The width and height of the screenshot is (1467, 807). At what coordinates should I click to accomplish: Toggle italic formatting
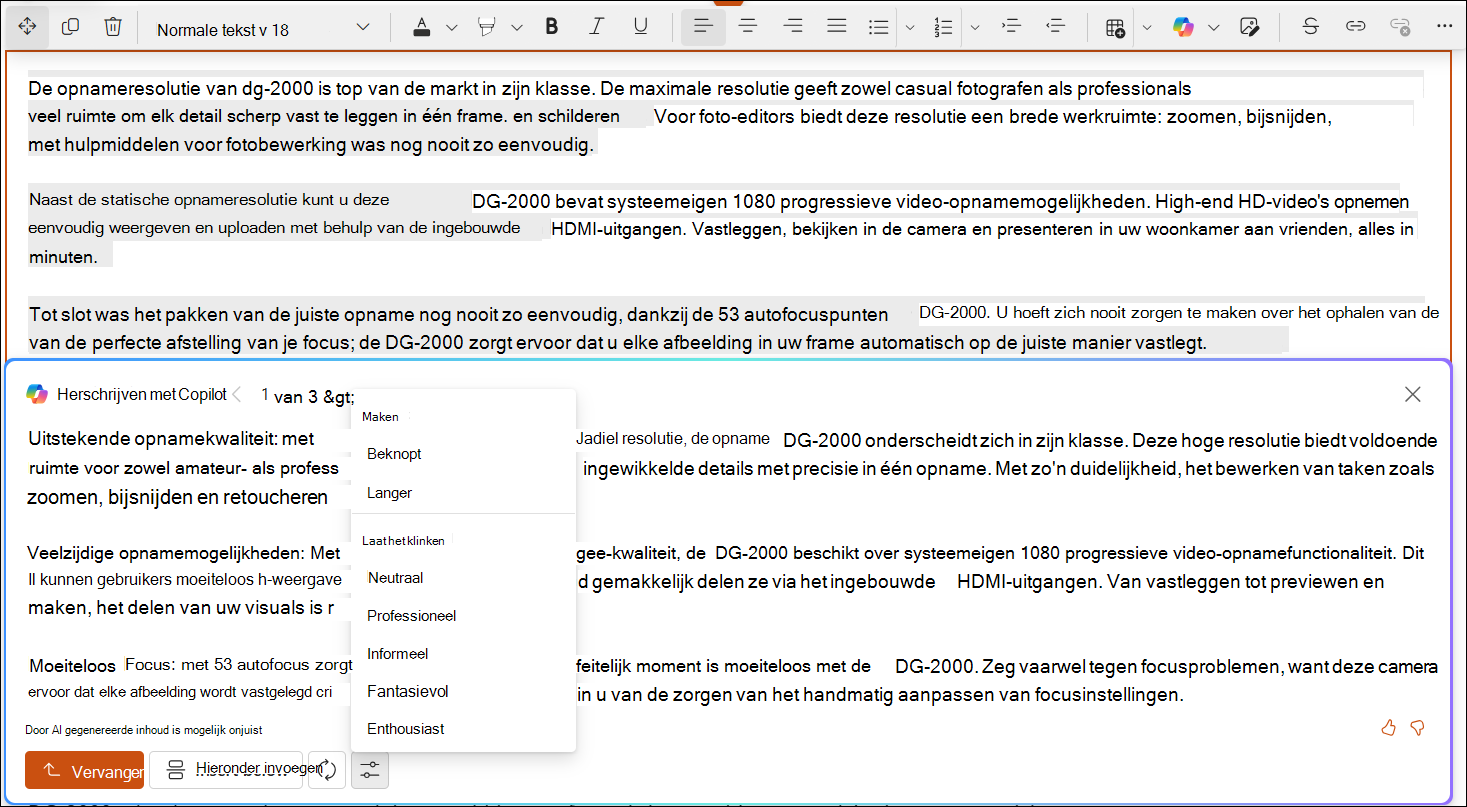click(x=597, y=27)
